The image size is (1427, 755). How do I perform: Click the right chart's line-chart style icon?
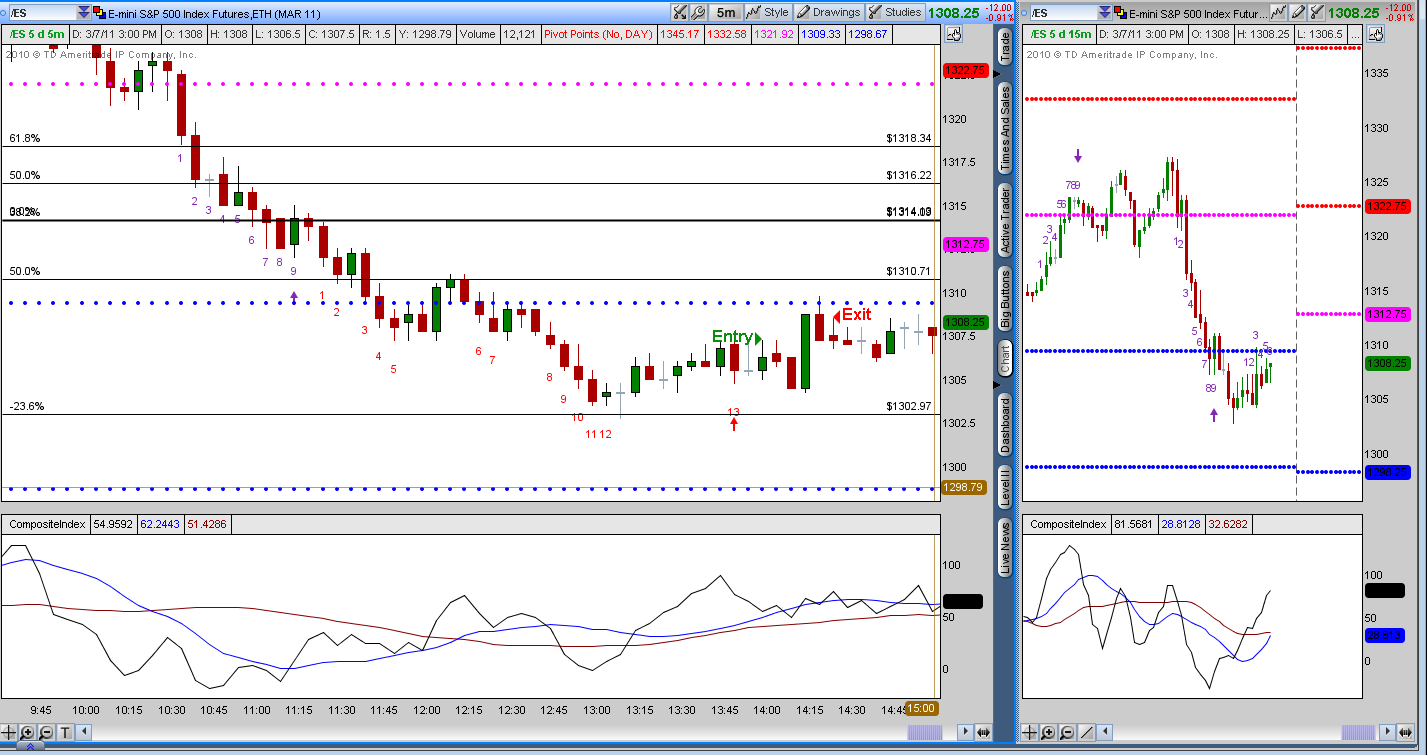[x=1279, y=13]
